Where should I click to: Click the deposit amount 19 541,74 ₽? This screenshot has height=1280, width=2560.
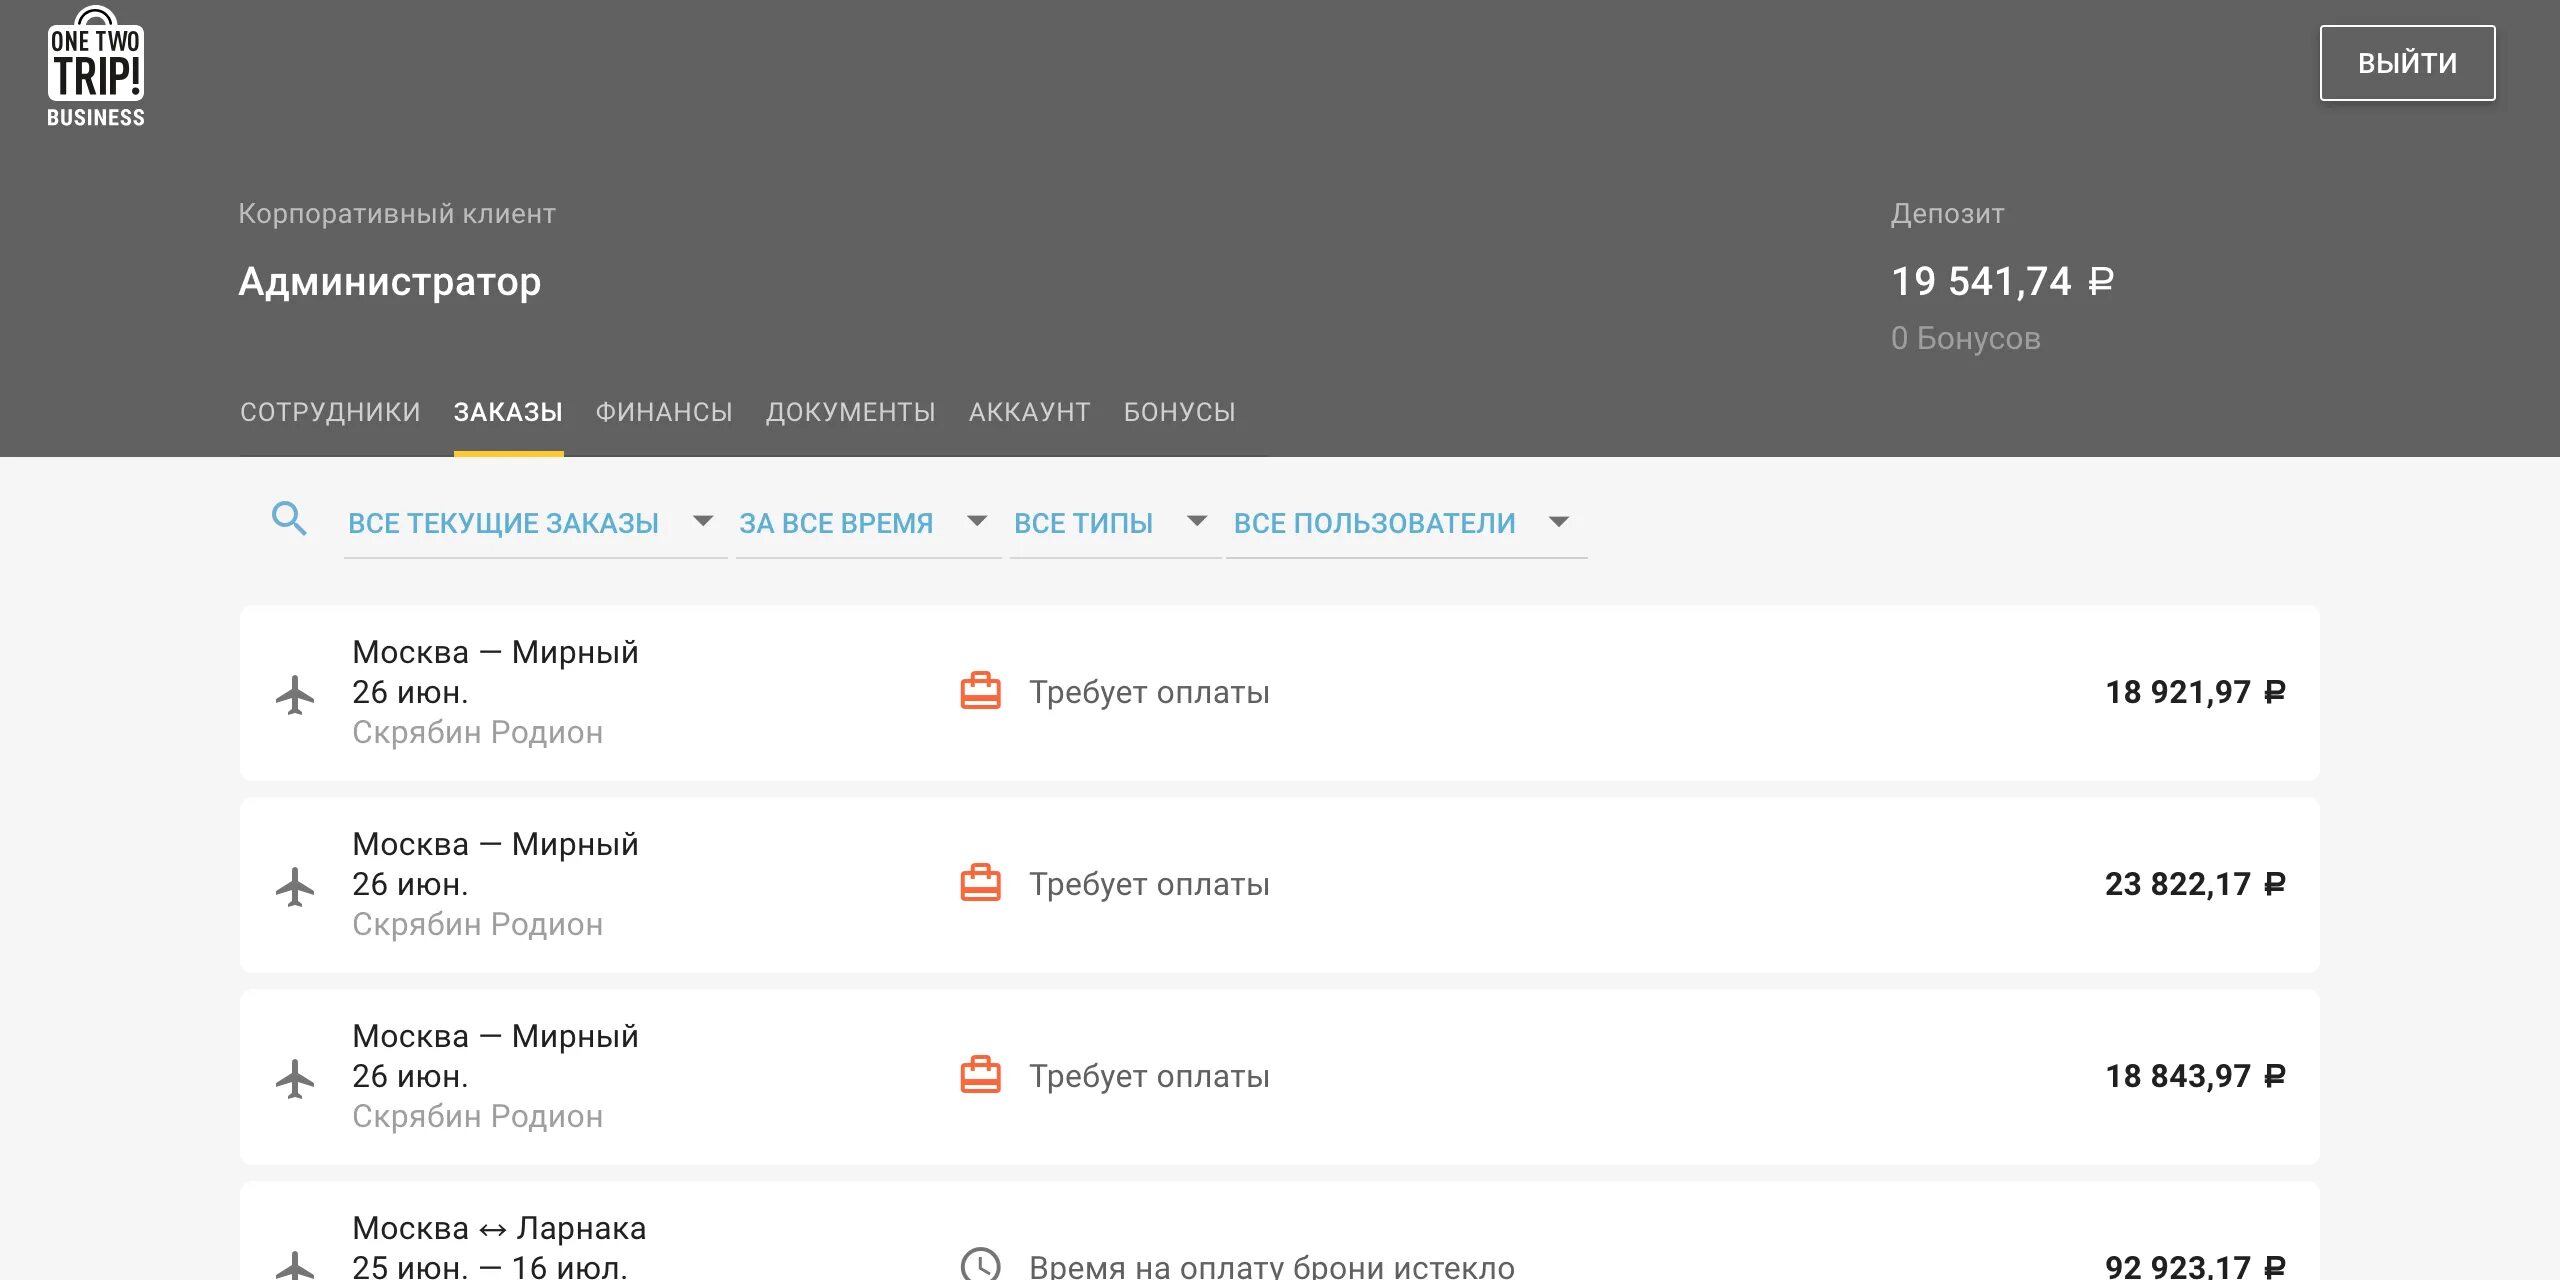(x=2002, y=281)
